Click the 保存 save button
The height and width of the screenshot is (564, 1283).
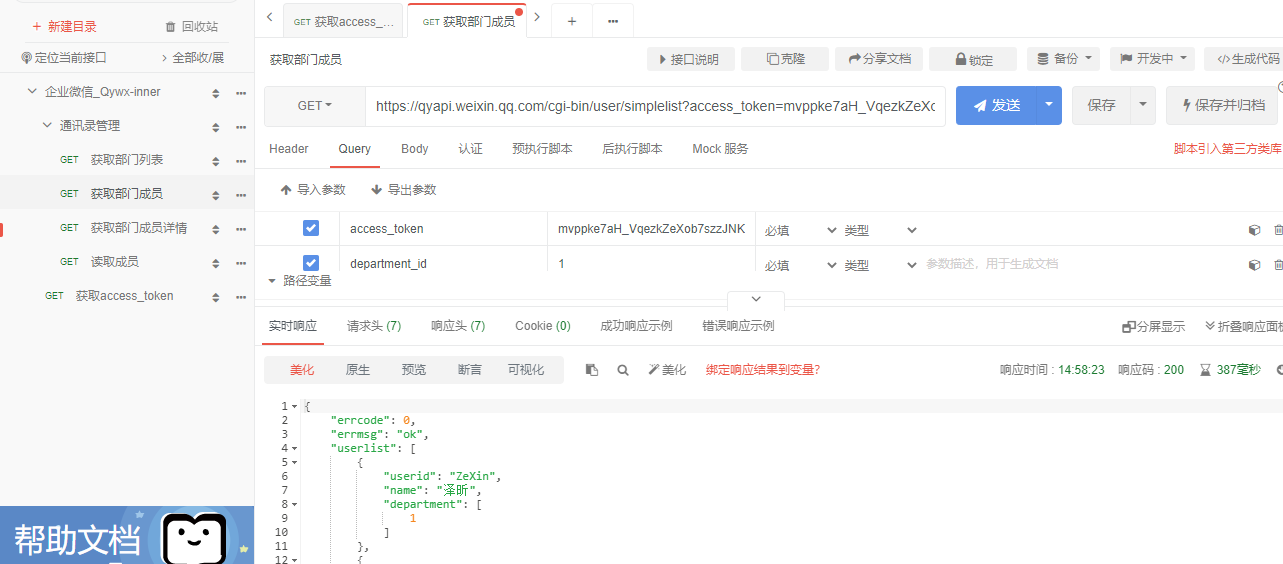coord(1101,105)
